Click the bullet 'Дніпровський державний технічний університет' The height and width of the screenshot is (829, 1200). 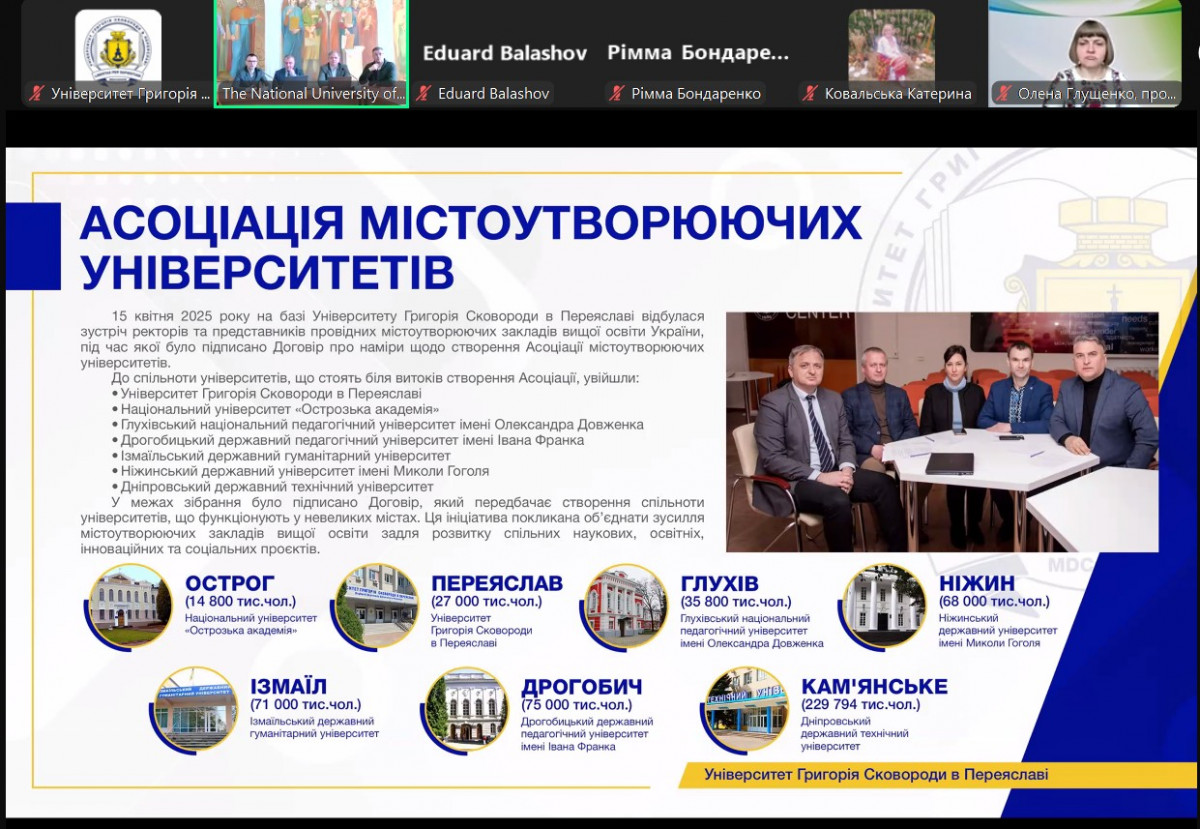(x=271, y=486)
